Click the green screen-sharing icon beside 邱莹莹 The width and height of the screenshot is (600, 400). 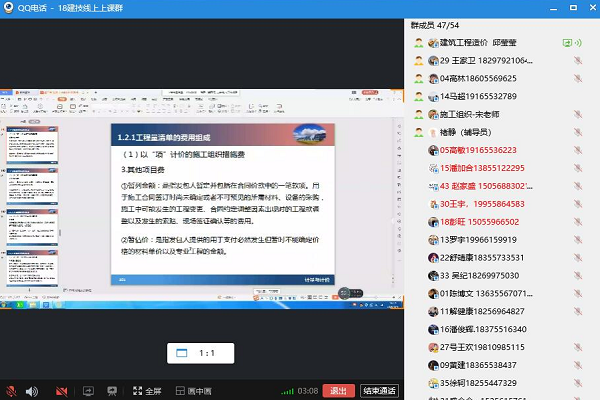(x=568, y=43)
